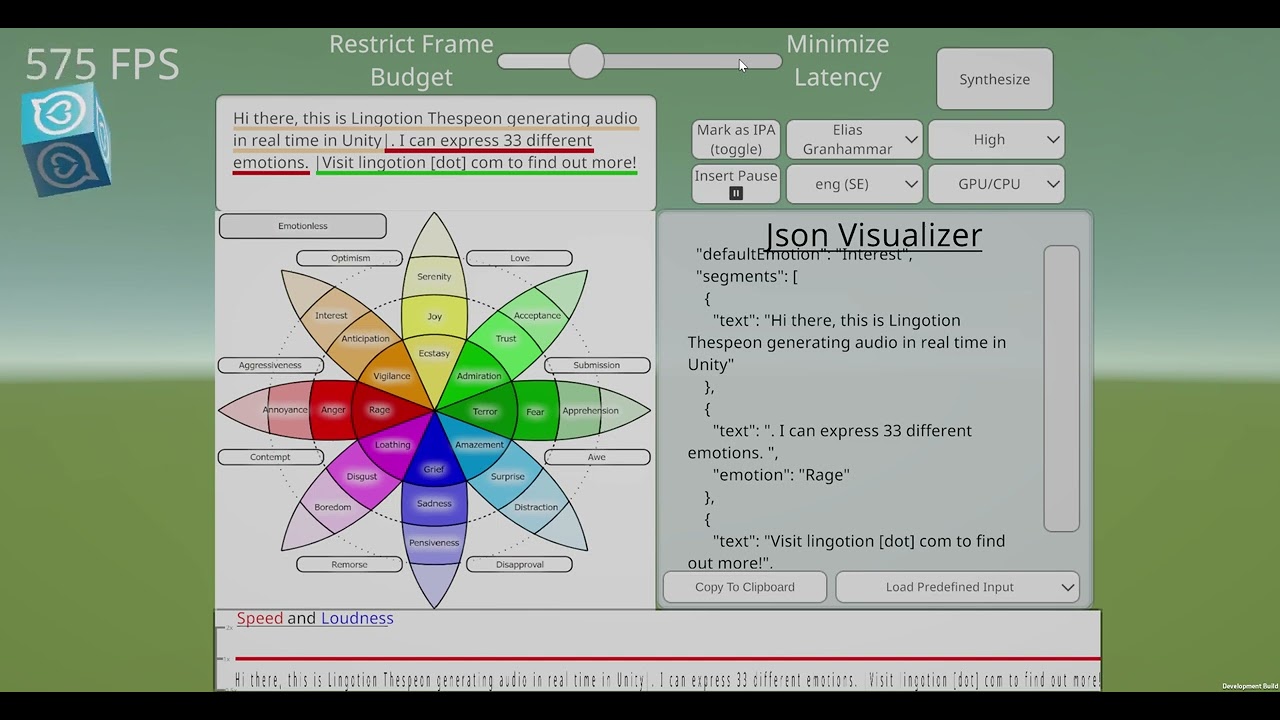
Task: Select the Grief emotion segment
Action: [434, 469]
